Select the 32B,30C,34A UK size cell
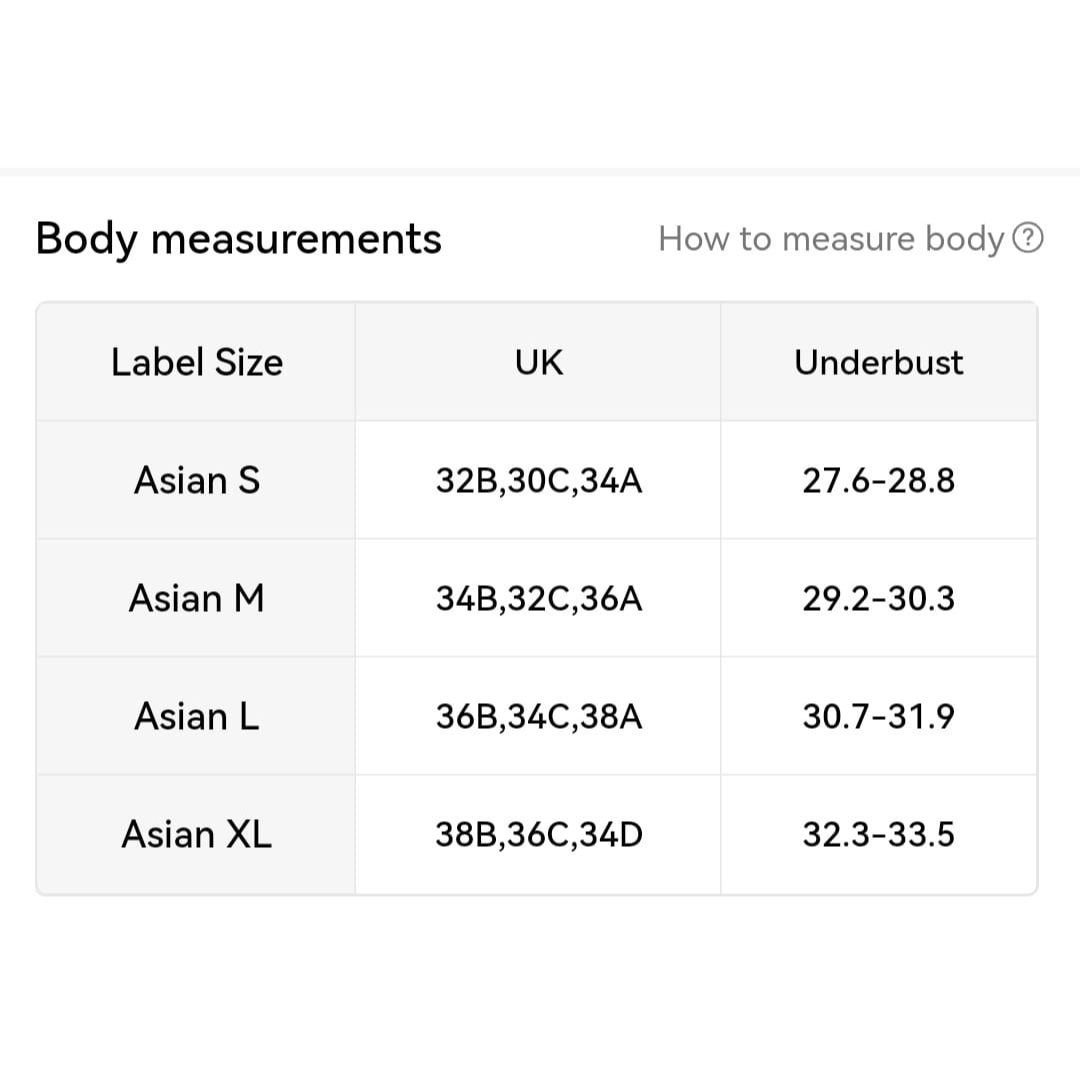Image resolution: width=1080 pixels, height=1080 pixels. click(x=539, y=480)
